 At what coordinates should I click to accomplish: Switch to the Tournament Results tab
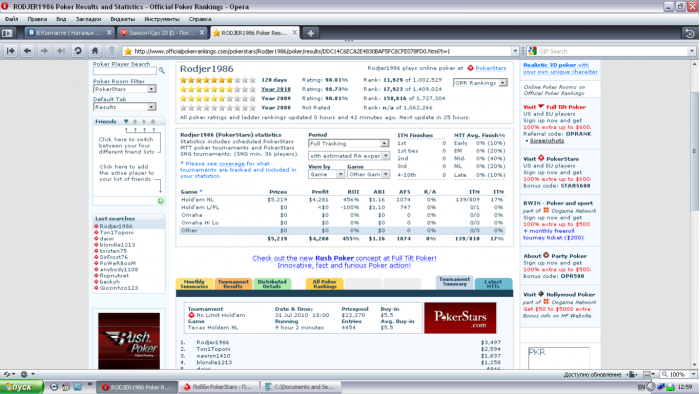(x=233, y=284)
